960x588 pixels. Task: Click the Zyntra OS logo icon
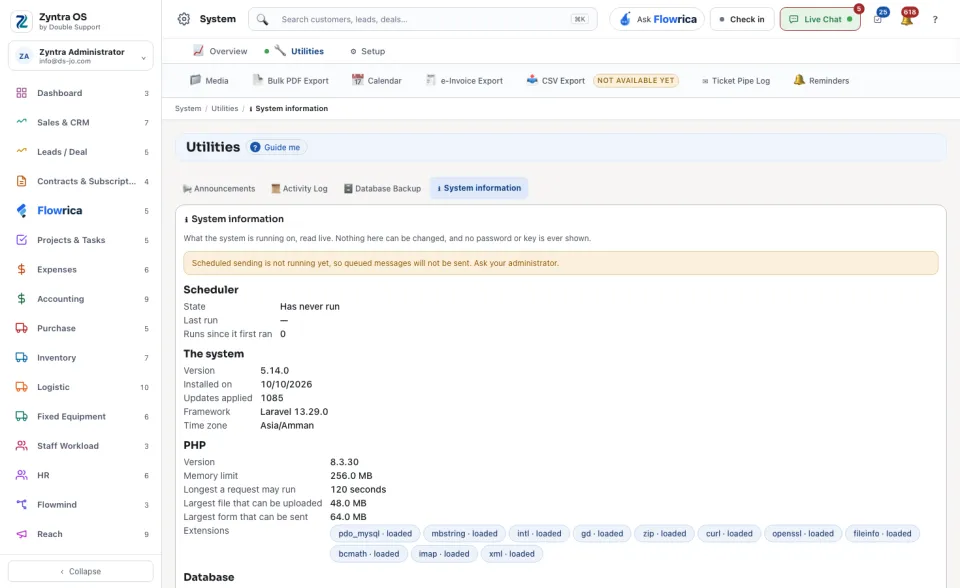(x=21, y=21)
